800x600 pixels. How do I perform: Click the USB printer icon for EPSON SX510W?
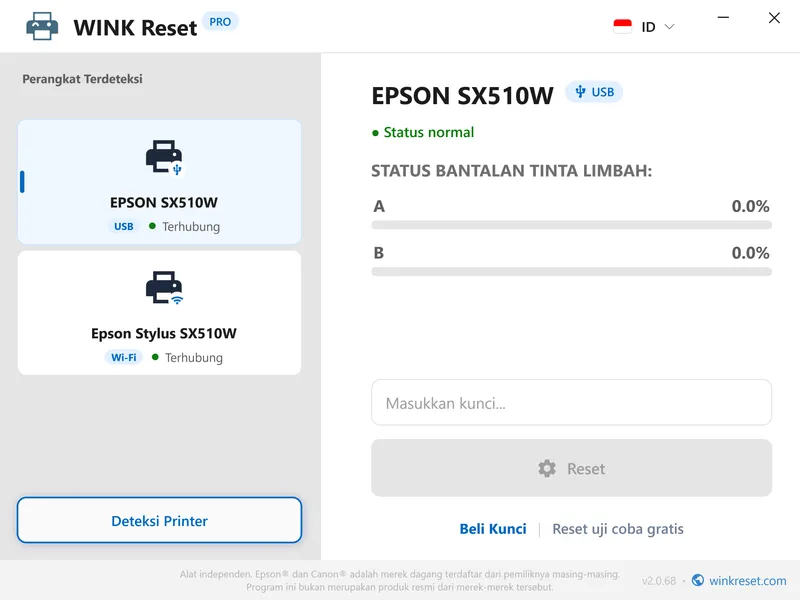164,157
